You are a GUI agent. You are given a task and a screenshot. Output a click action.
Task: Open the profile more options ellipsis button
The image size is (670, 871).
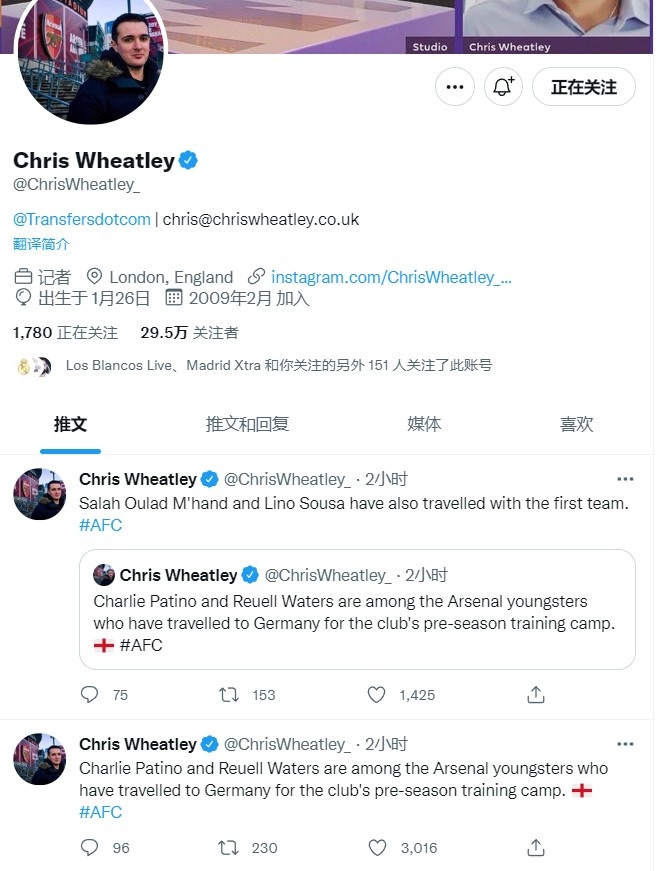pyautogui.click(x=454, y=87)
